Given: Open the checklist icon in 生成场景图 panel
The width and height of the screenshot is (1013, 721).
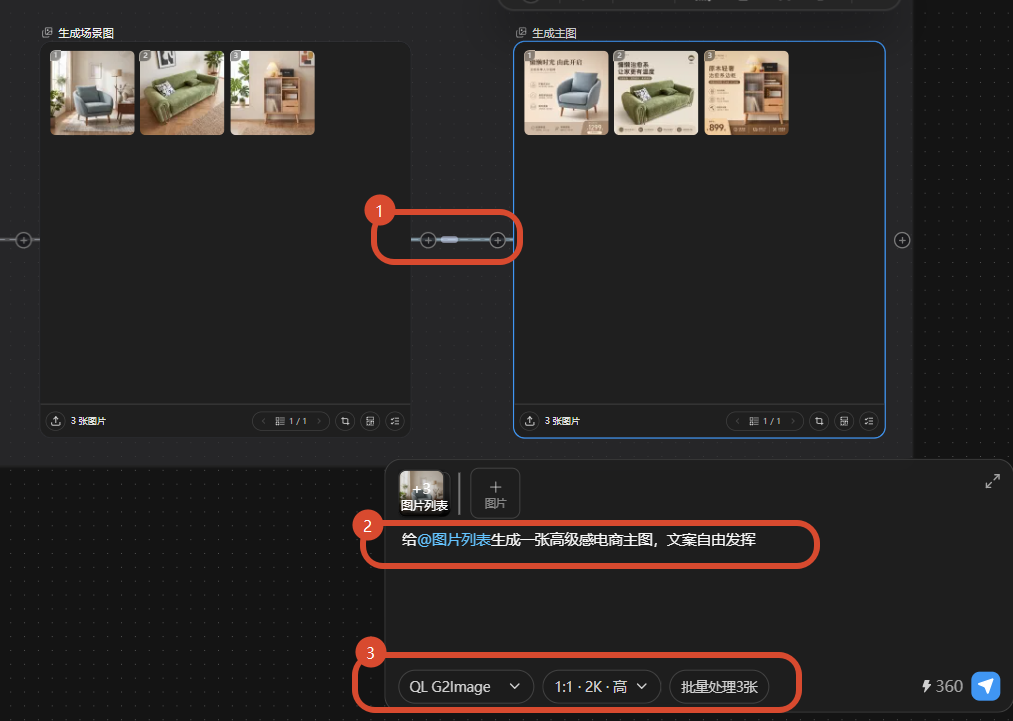Looking at the screenshot, I should [x=395, y=421].
